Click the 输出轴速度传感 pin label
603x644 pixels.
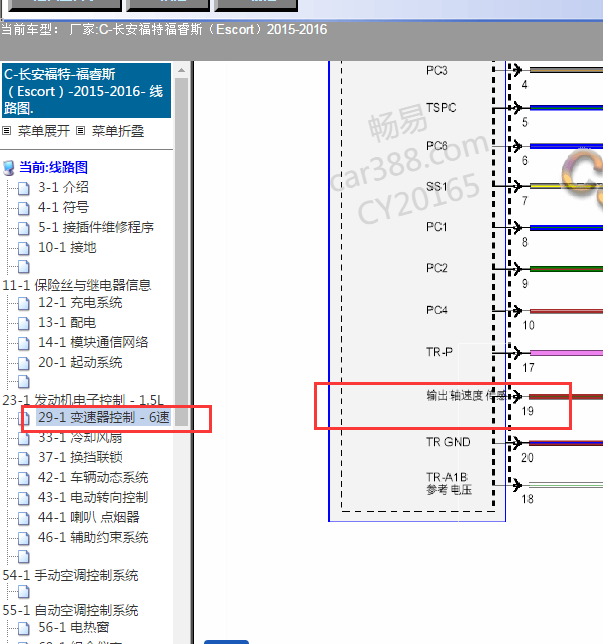coord(466,395)
